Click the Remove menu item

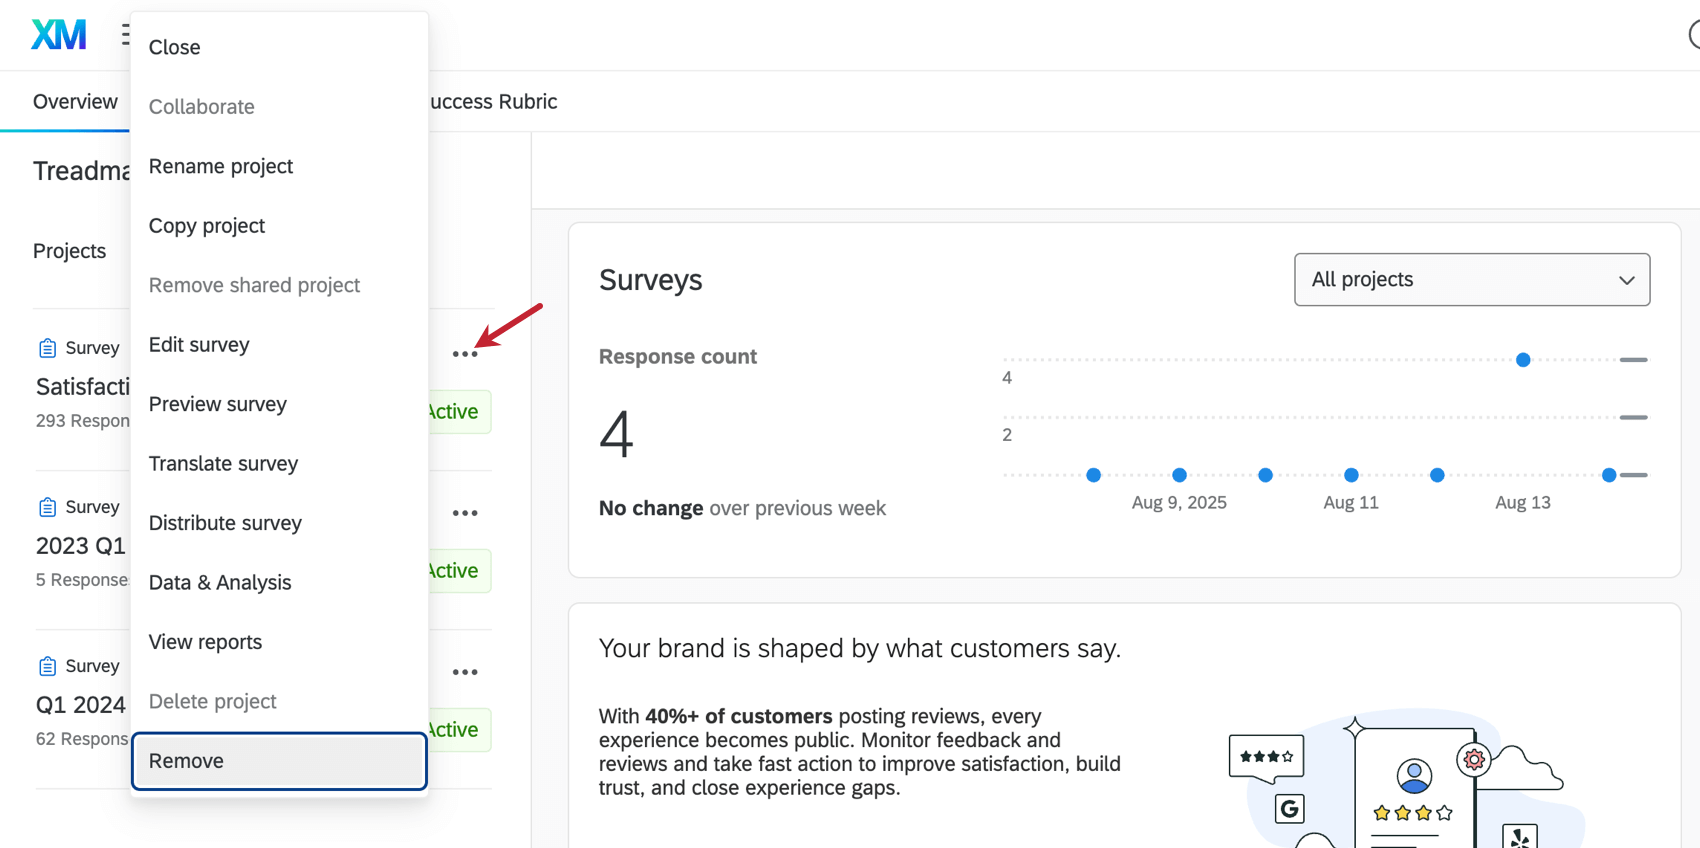click(x=186, y=761)
